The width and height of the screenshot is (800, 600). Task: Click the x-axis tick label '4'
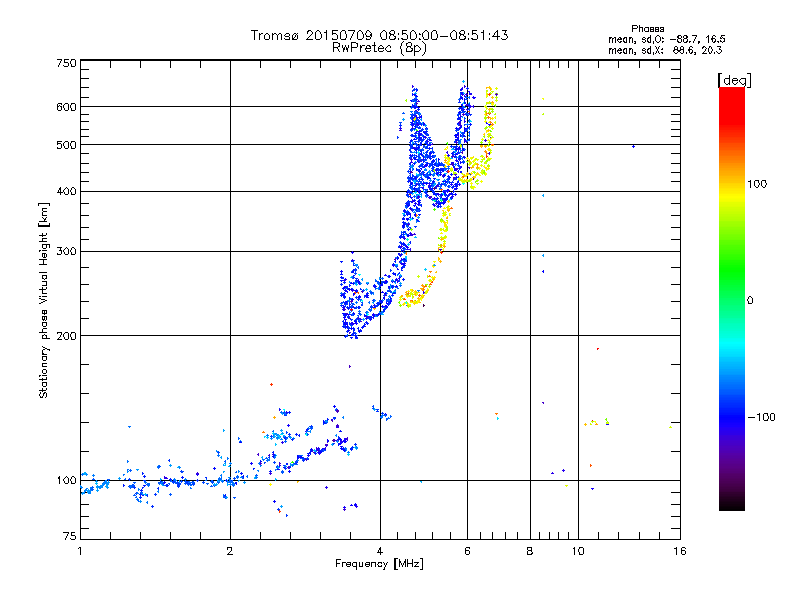[x=380, y=551]
